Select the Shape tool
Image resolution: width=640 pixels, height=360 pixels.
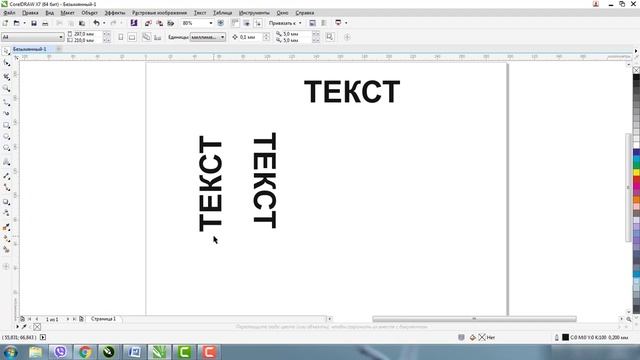click(x=6, y=63)
